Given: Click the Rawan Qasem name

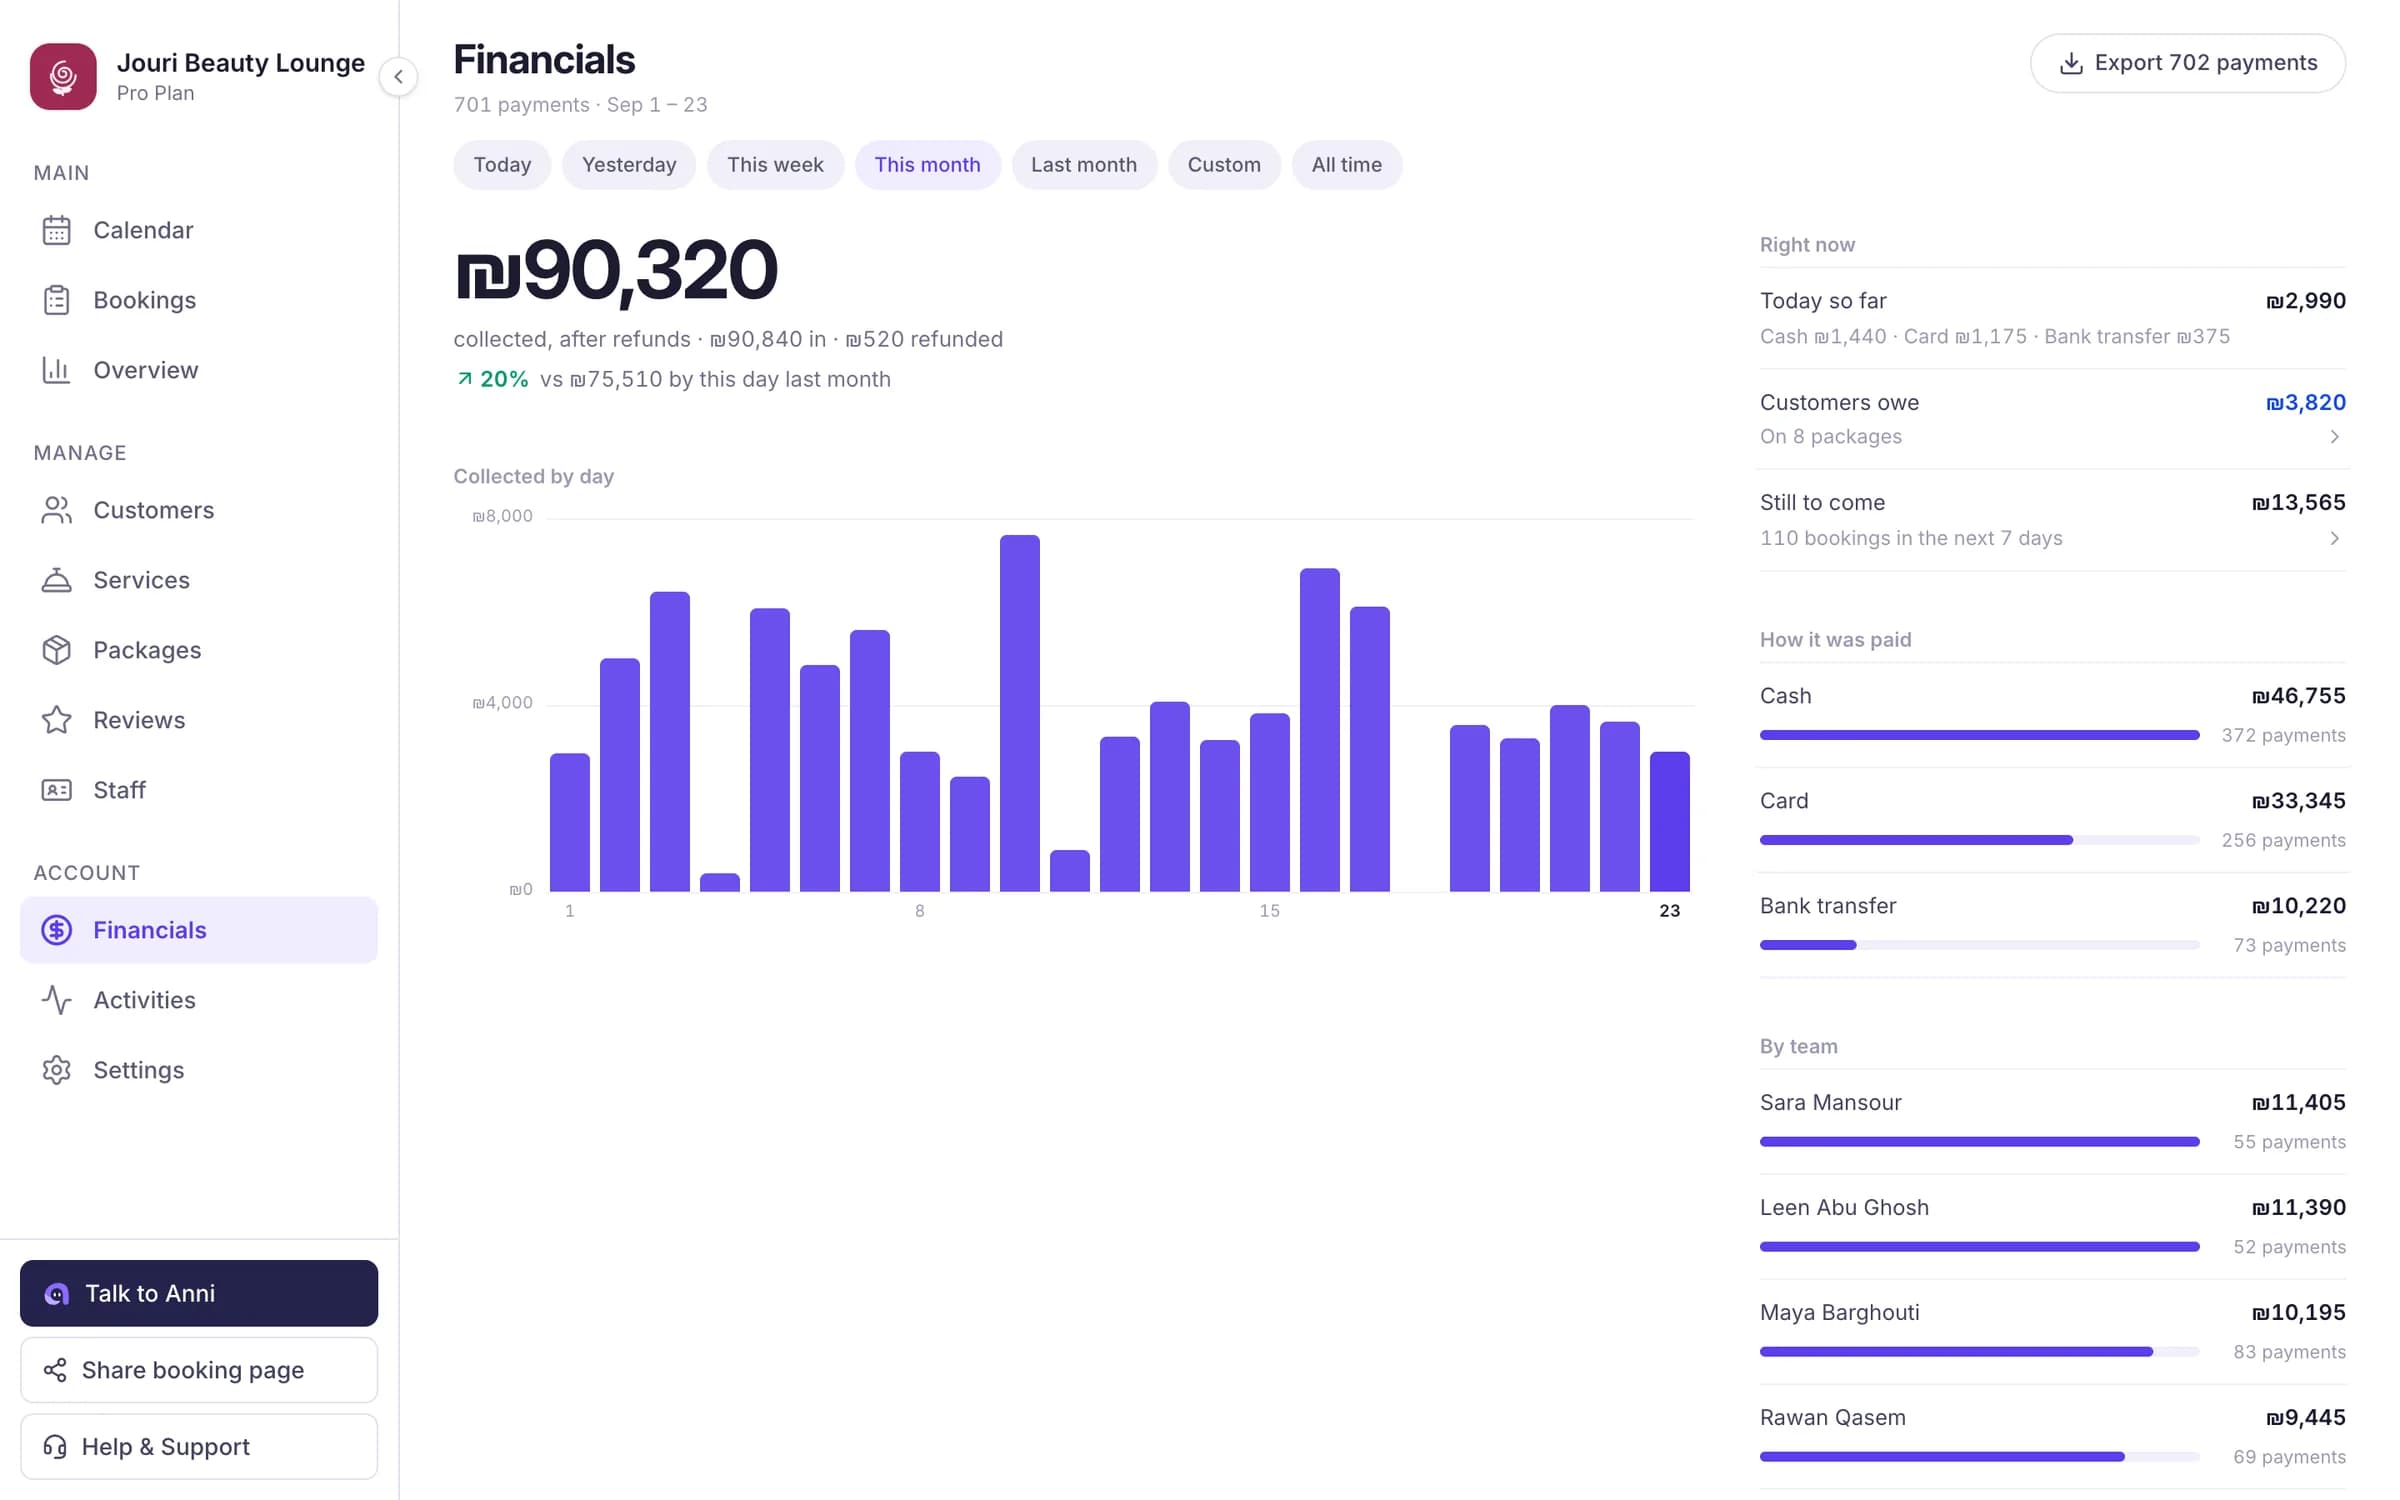Looking at the screenshot, I should pos(1832,1418).
